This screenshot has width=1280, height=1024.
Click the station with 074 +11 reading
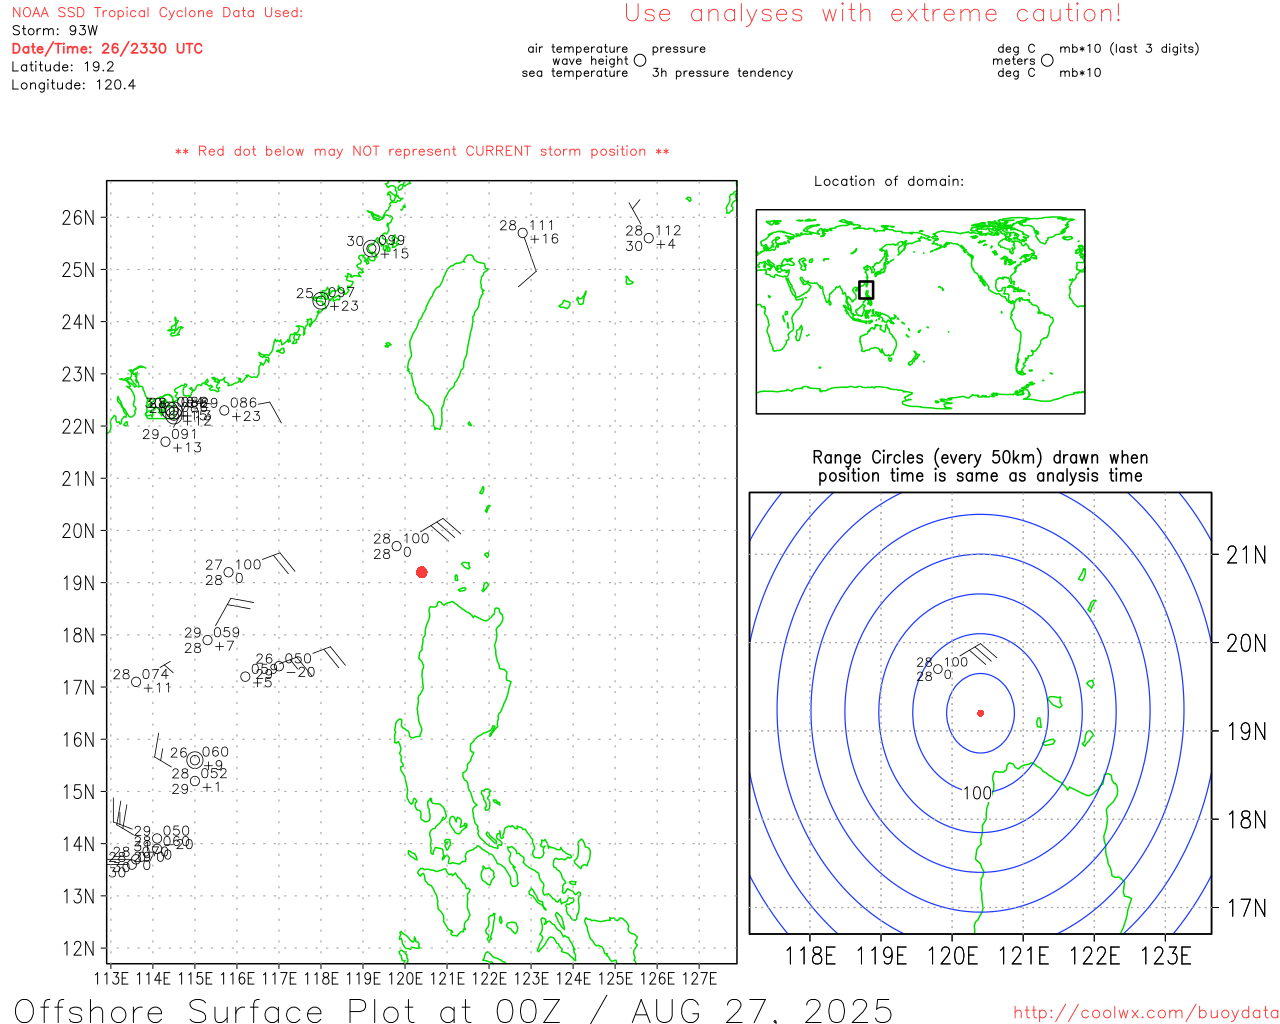[137, 682]
